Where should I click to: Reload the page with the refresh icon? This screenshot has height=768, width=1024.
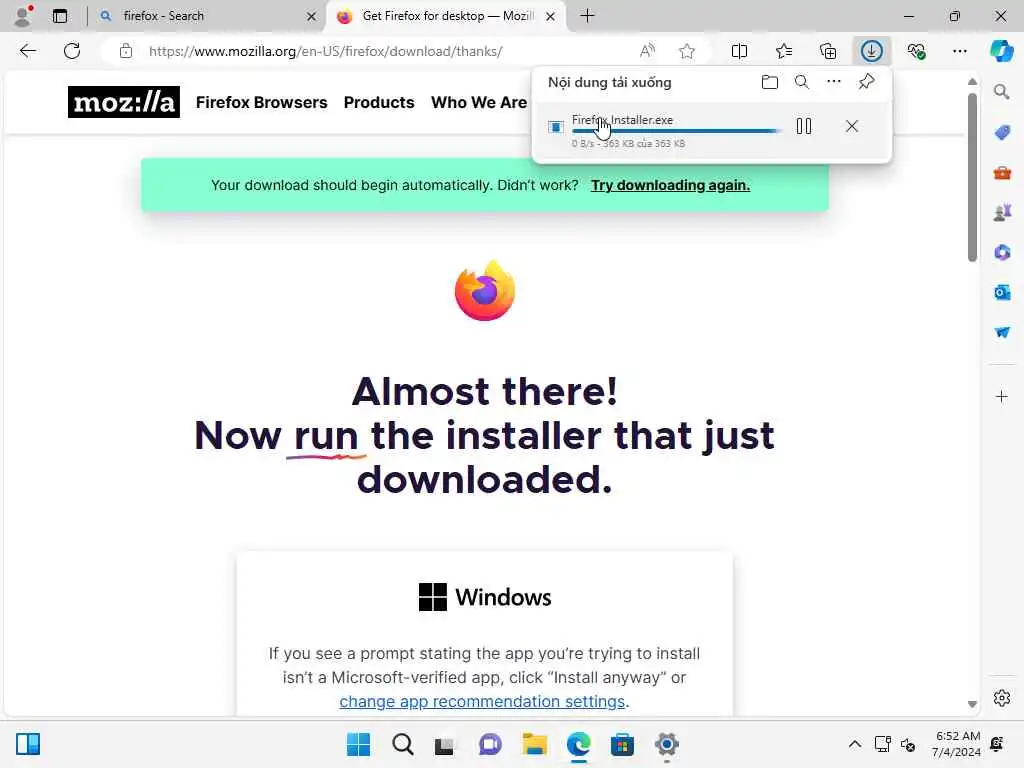[x=72, y=51]
